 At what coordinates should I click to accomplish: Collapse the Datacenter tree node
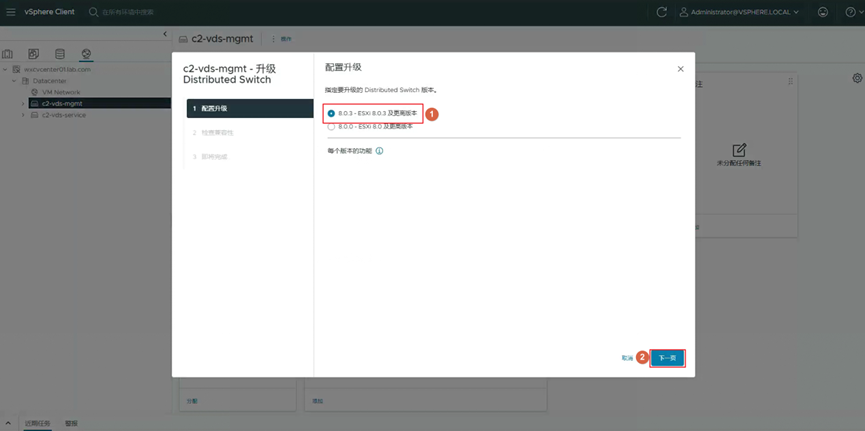pyautogui.click(x=14, y=81)
